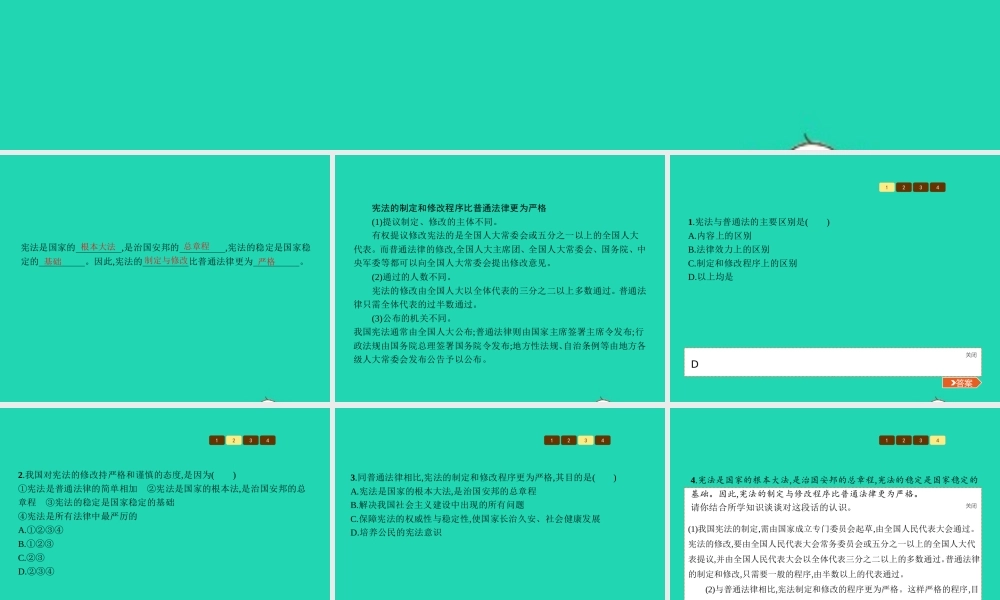The image size is (1000, 600).
Task: Click question 4 prompt 请你结合所学知识谈谈对这段话的认识
Action: point(772,508)
